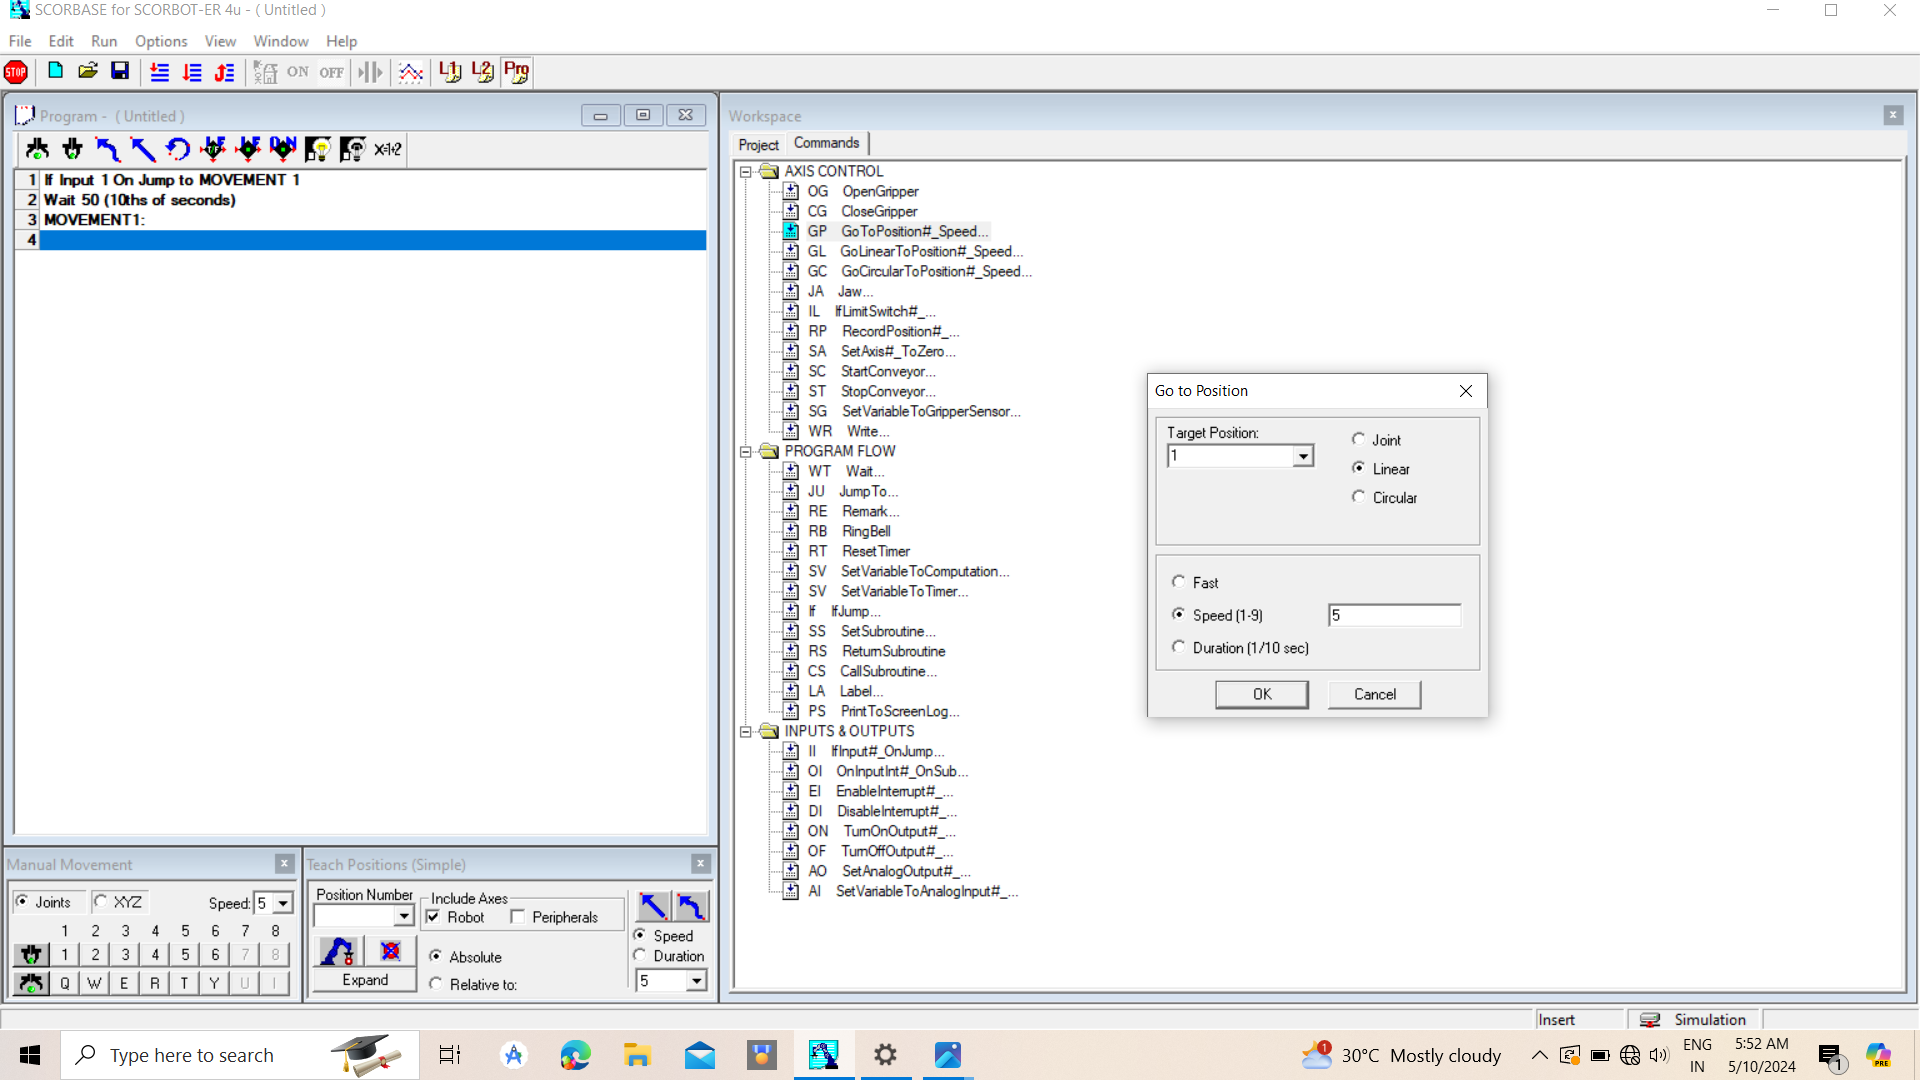The image size is (1920, 1080).
Task: Click Cancel in Go to Position dialog
Action: click(1375, 694)
